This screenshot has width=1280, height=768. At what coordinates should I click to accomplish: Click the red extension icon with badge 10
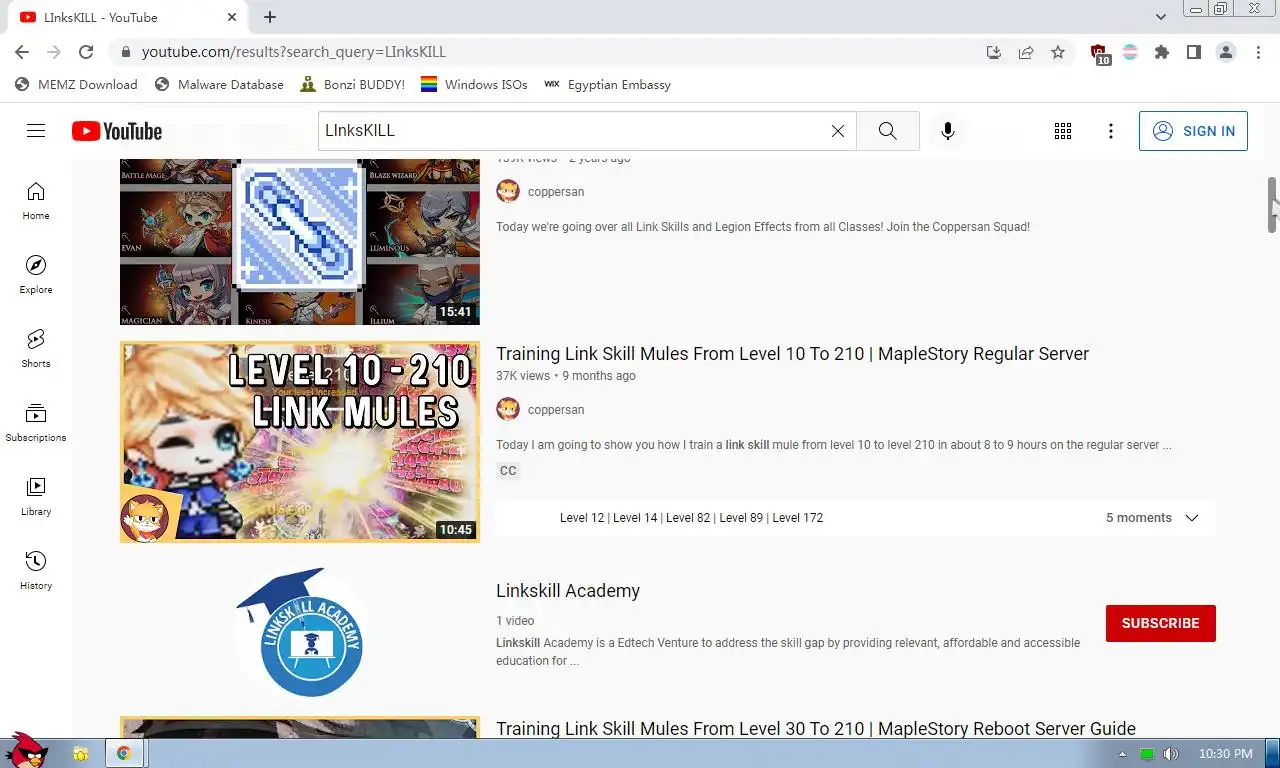click(x=1099, y=53)
